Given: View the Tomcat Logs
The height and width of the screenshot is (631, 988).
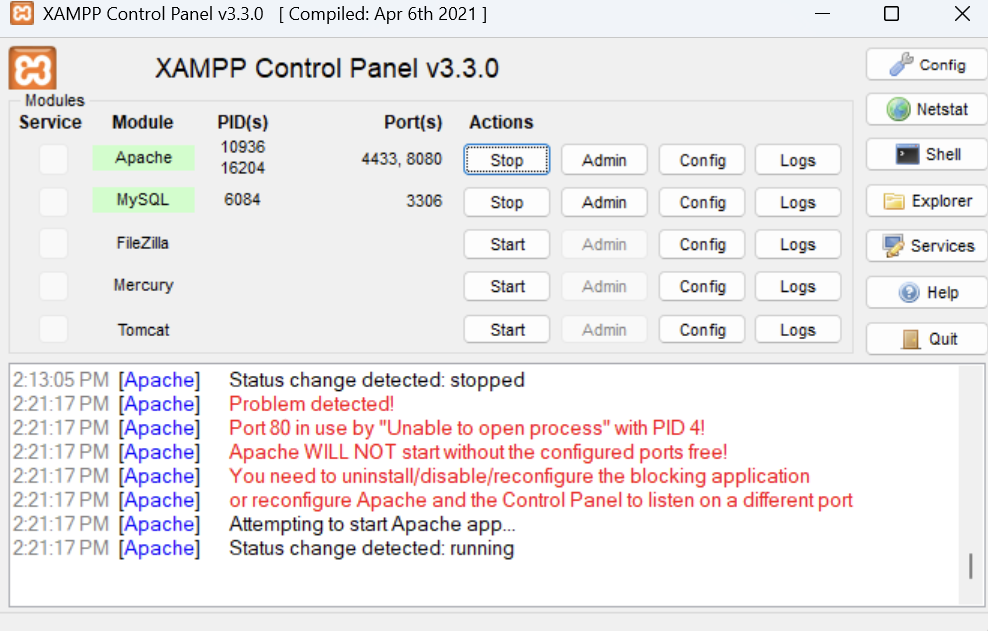Looking at the screenshot, I should (x=797, y=330).
